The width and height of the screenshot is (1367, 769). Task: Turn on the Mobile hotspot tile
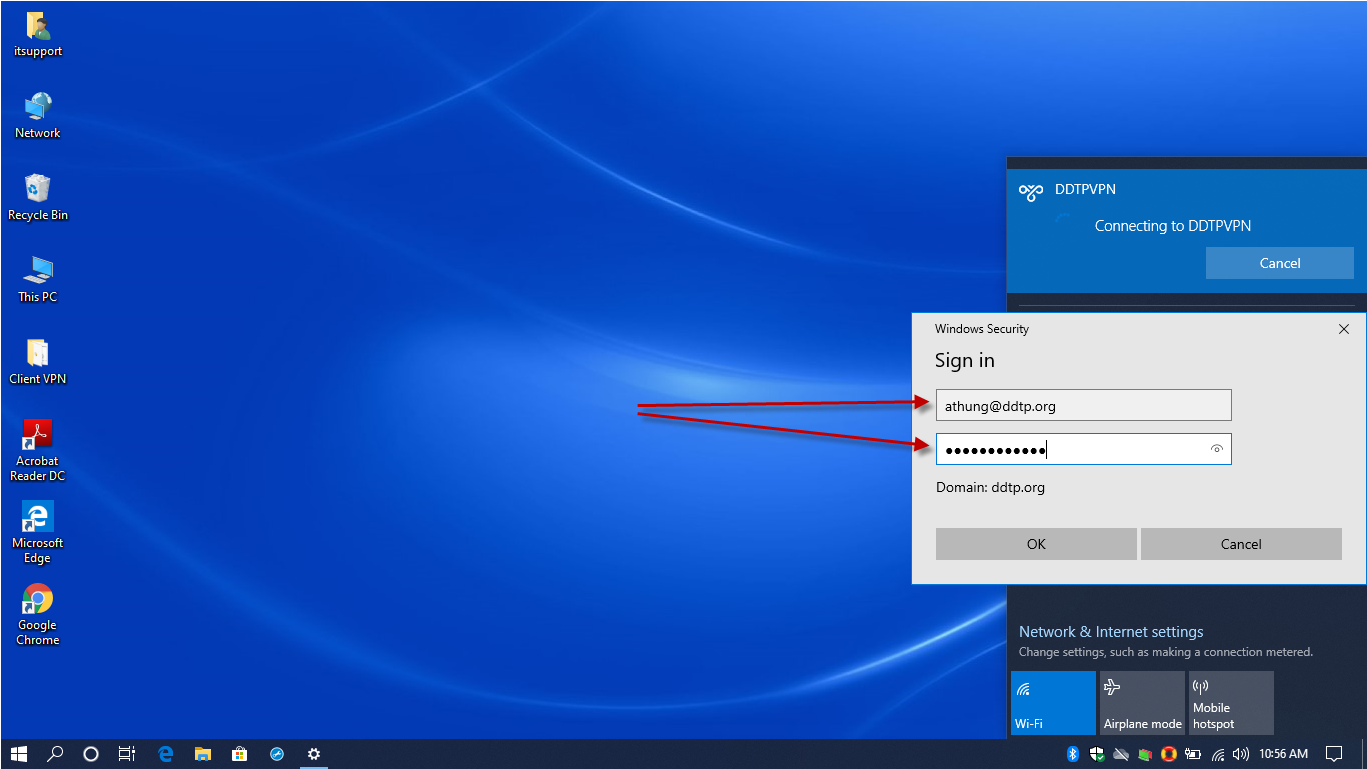click(x=1231, y=703)
